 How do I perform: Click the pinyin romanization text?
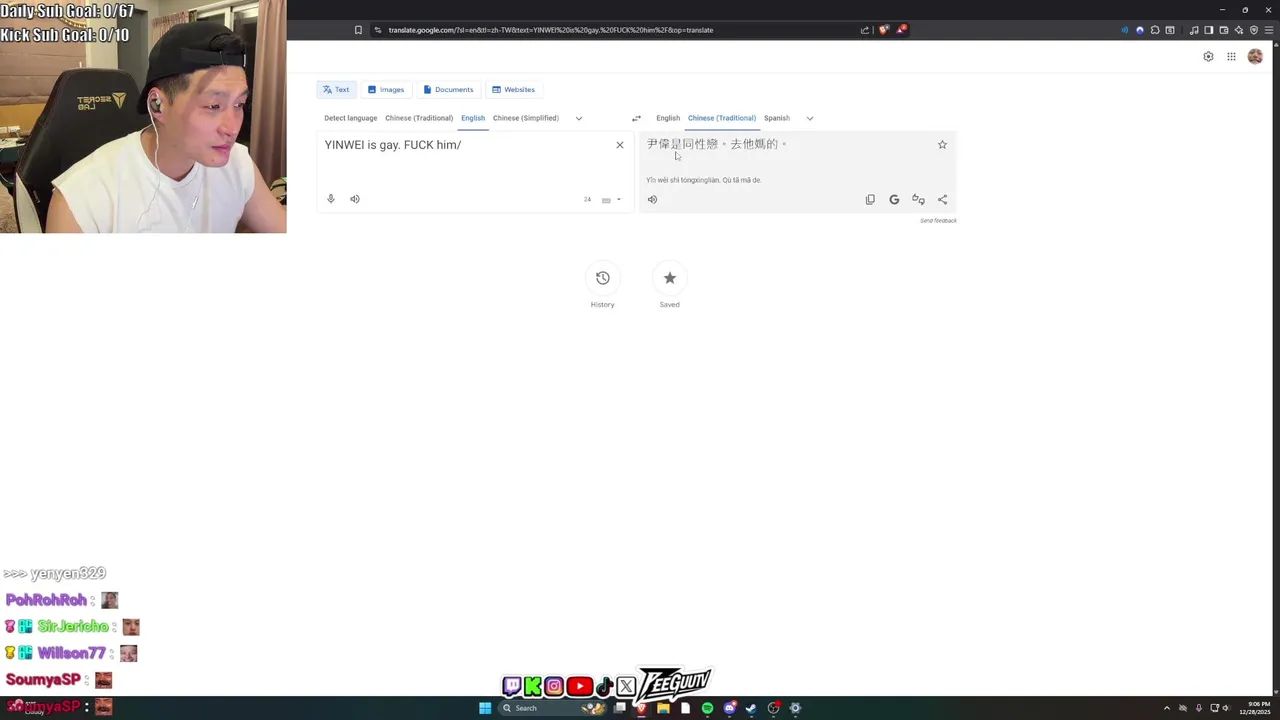tap(704, 180)
